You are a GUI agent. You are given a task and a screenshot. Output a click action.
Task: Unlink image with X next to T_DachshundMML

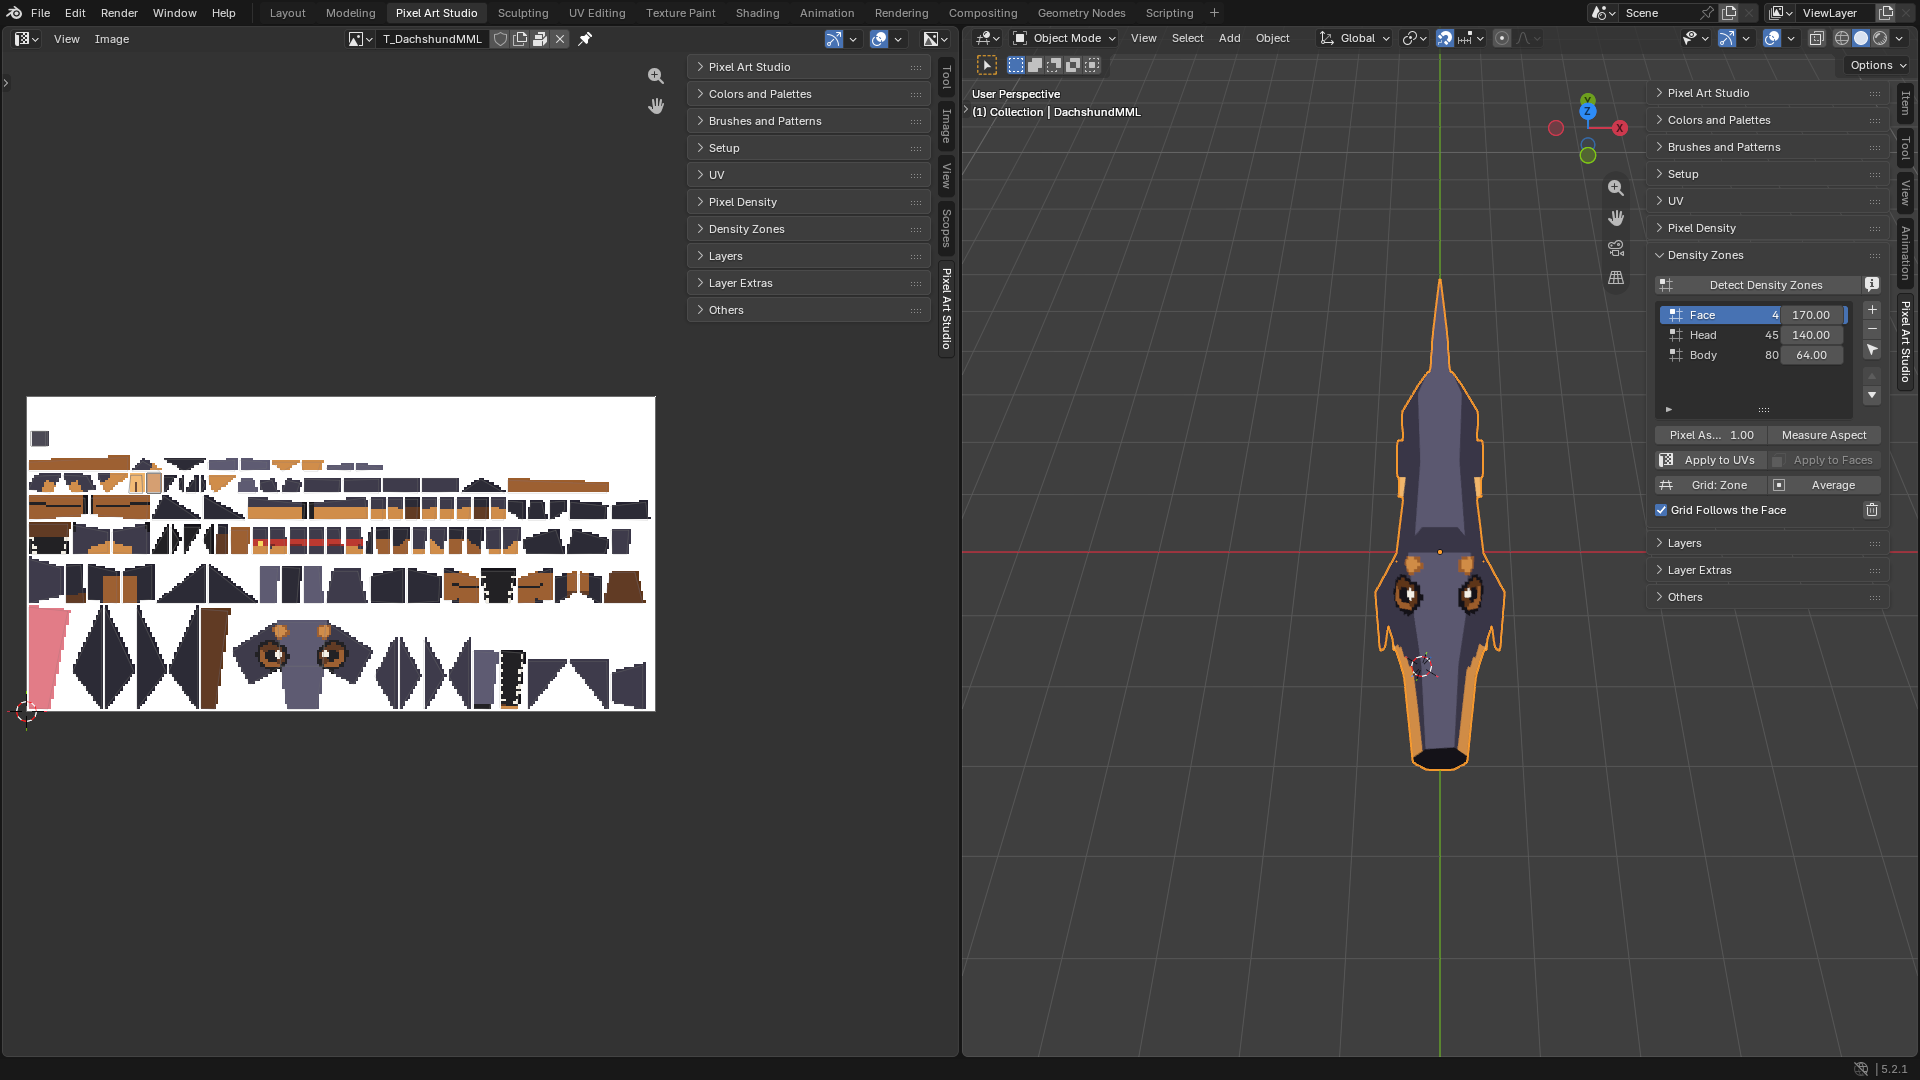click(560, 39)
